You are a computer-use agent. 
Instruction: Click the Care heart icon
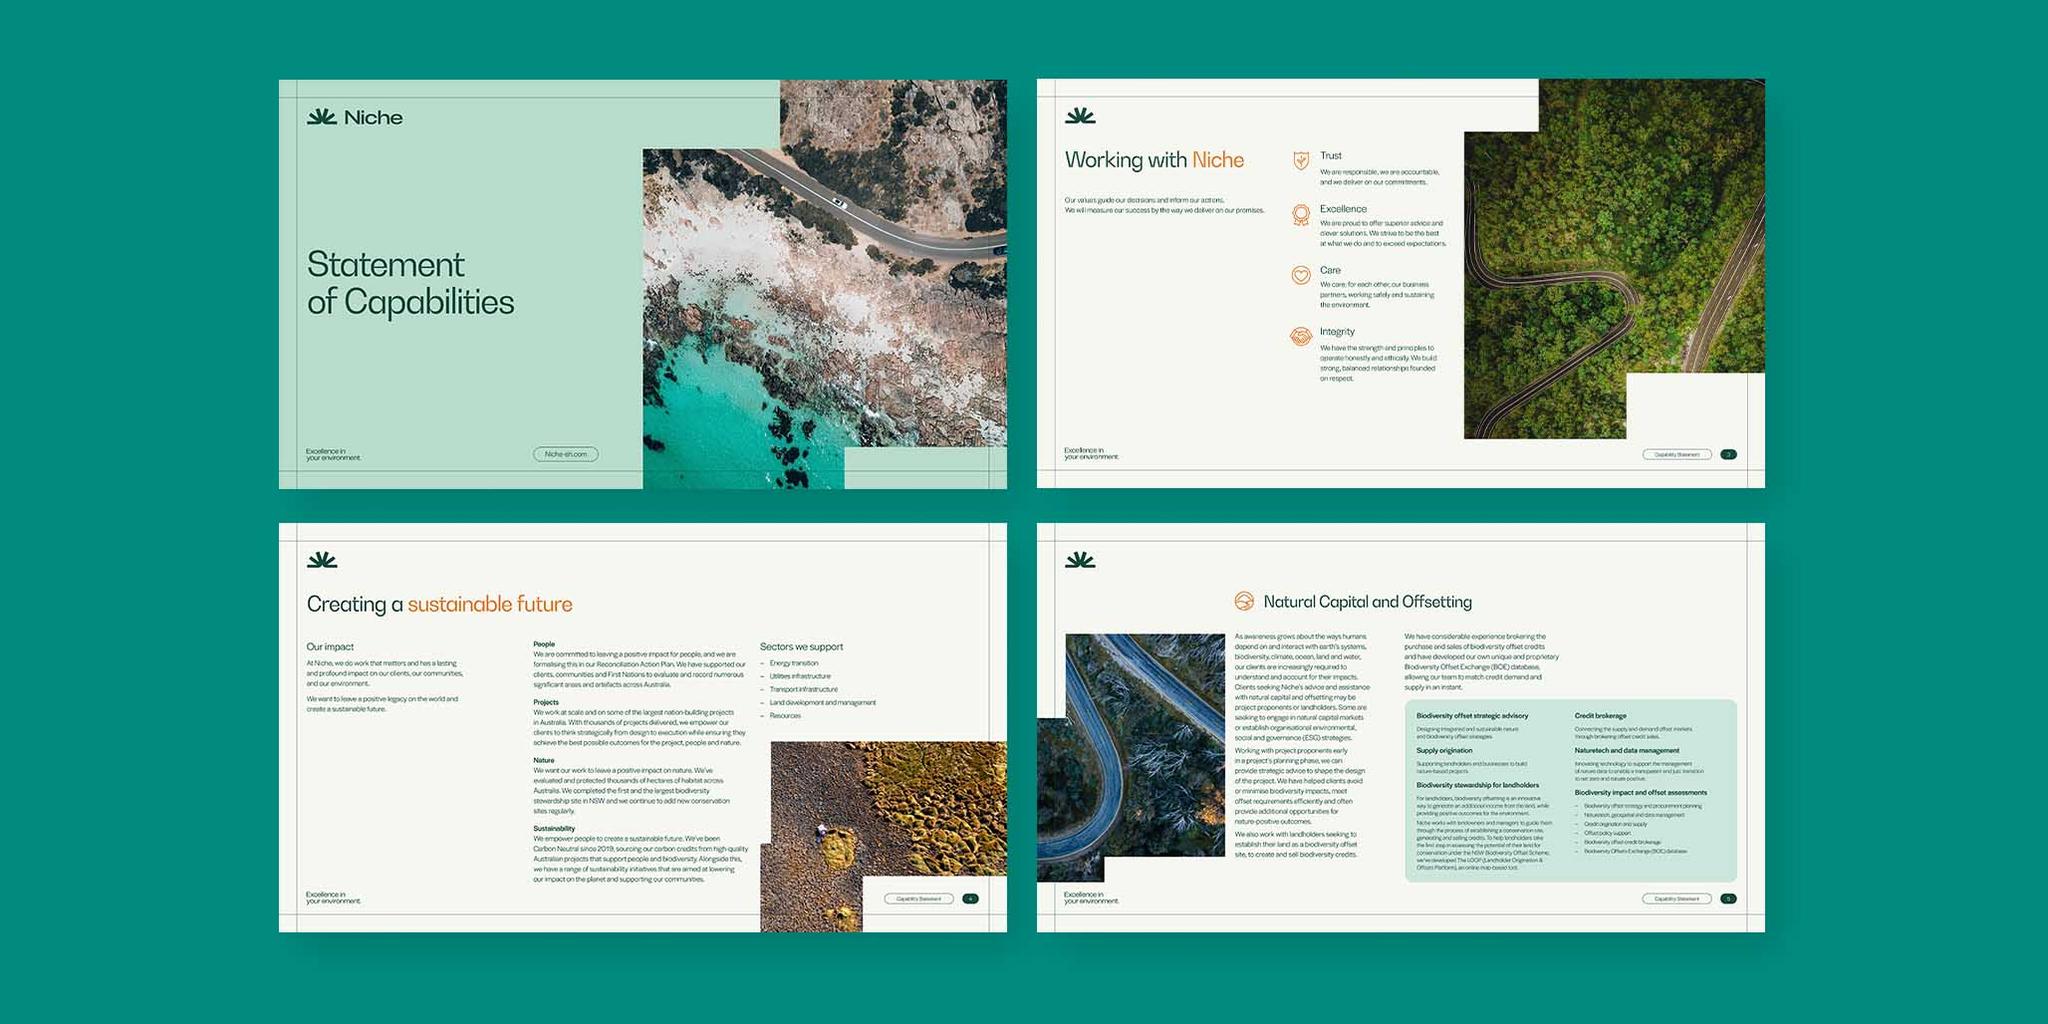[x=1300, y=275]
